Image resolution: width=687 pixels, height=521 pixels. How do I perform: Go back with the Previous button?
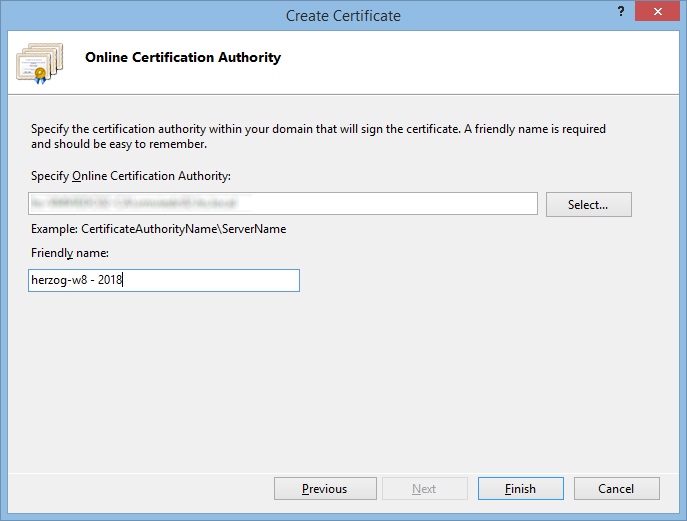pos(324,489)
